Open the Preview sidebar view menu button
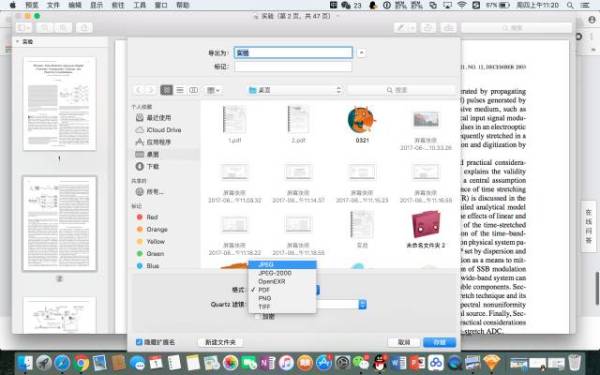 (24, 28)
